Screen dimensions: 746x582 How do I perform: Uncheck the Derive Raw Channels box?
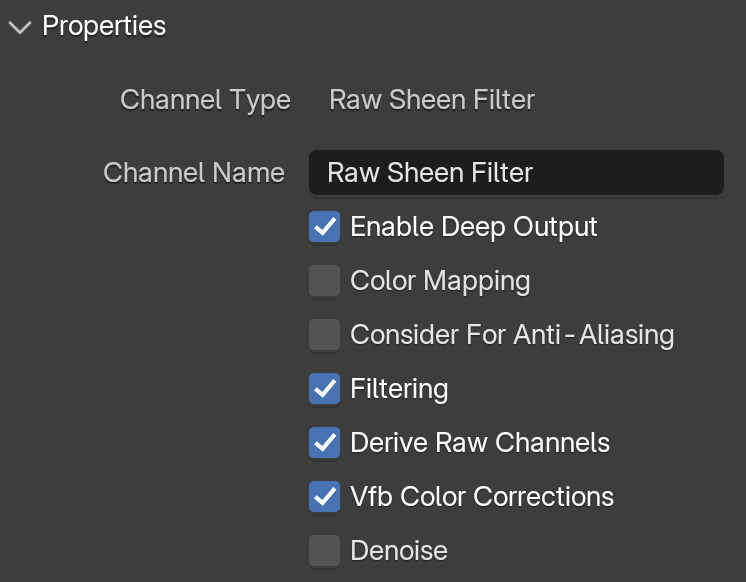click(x=324, y=443)
